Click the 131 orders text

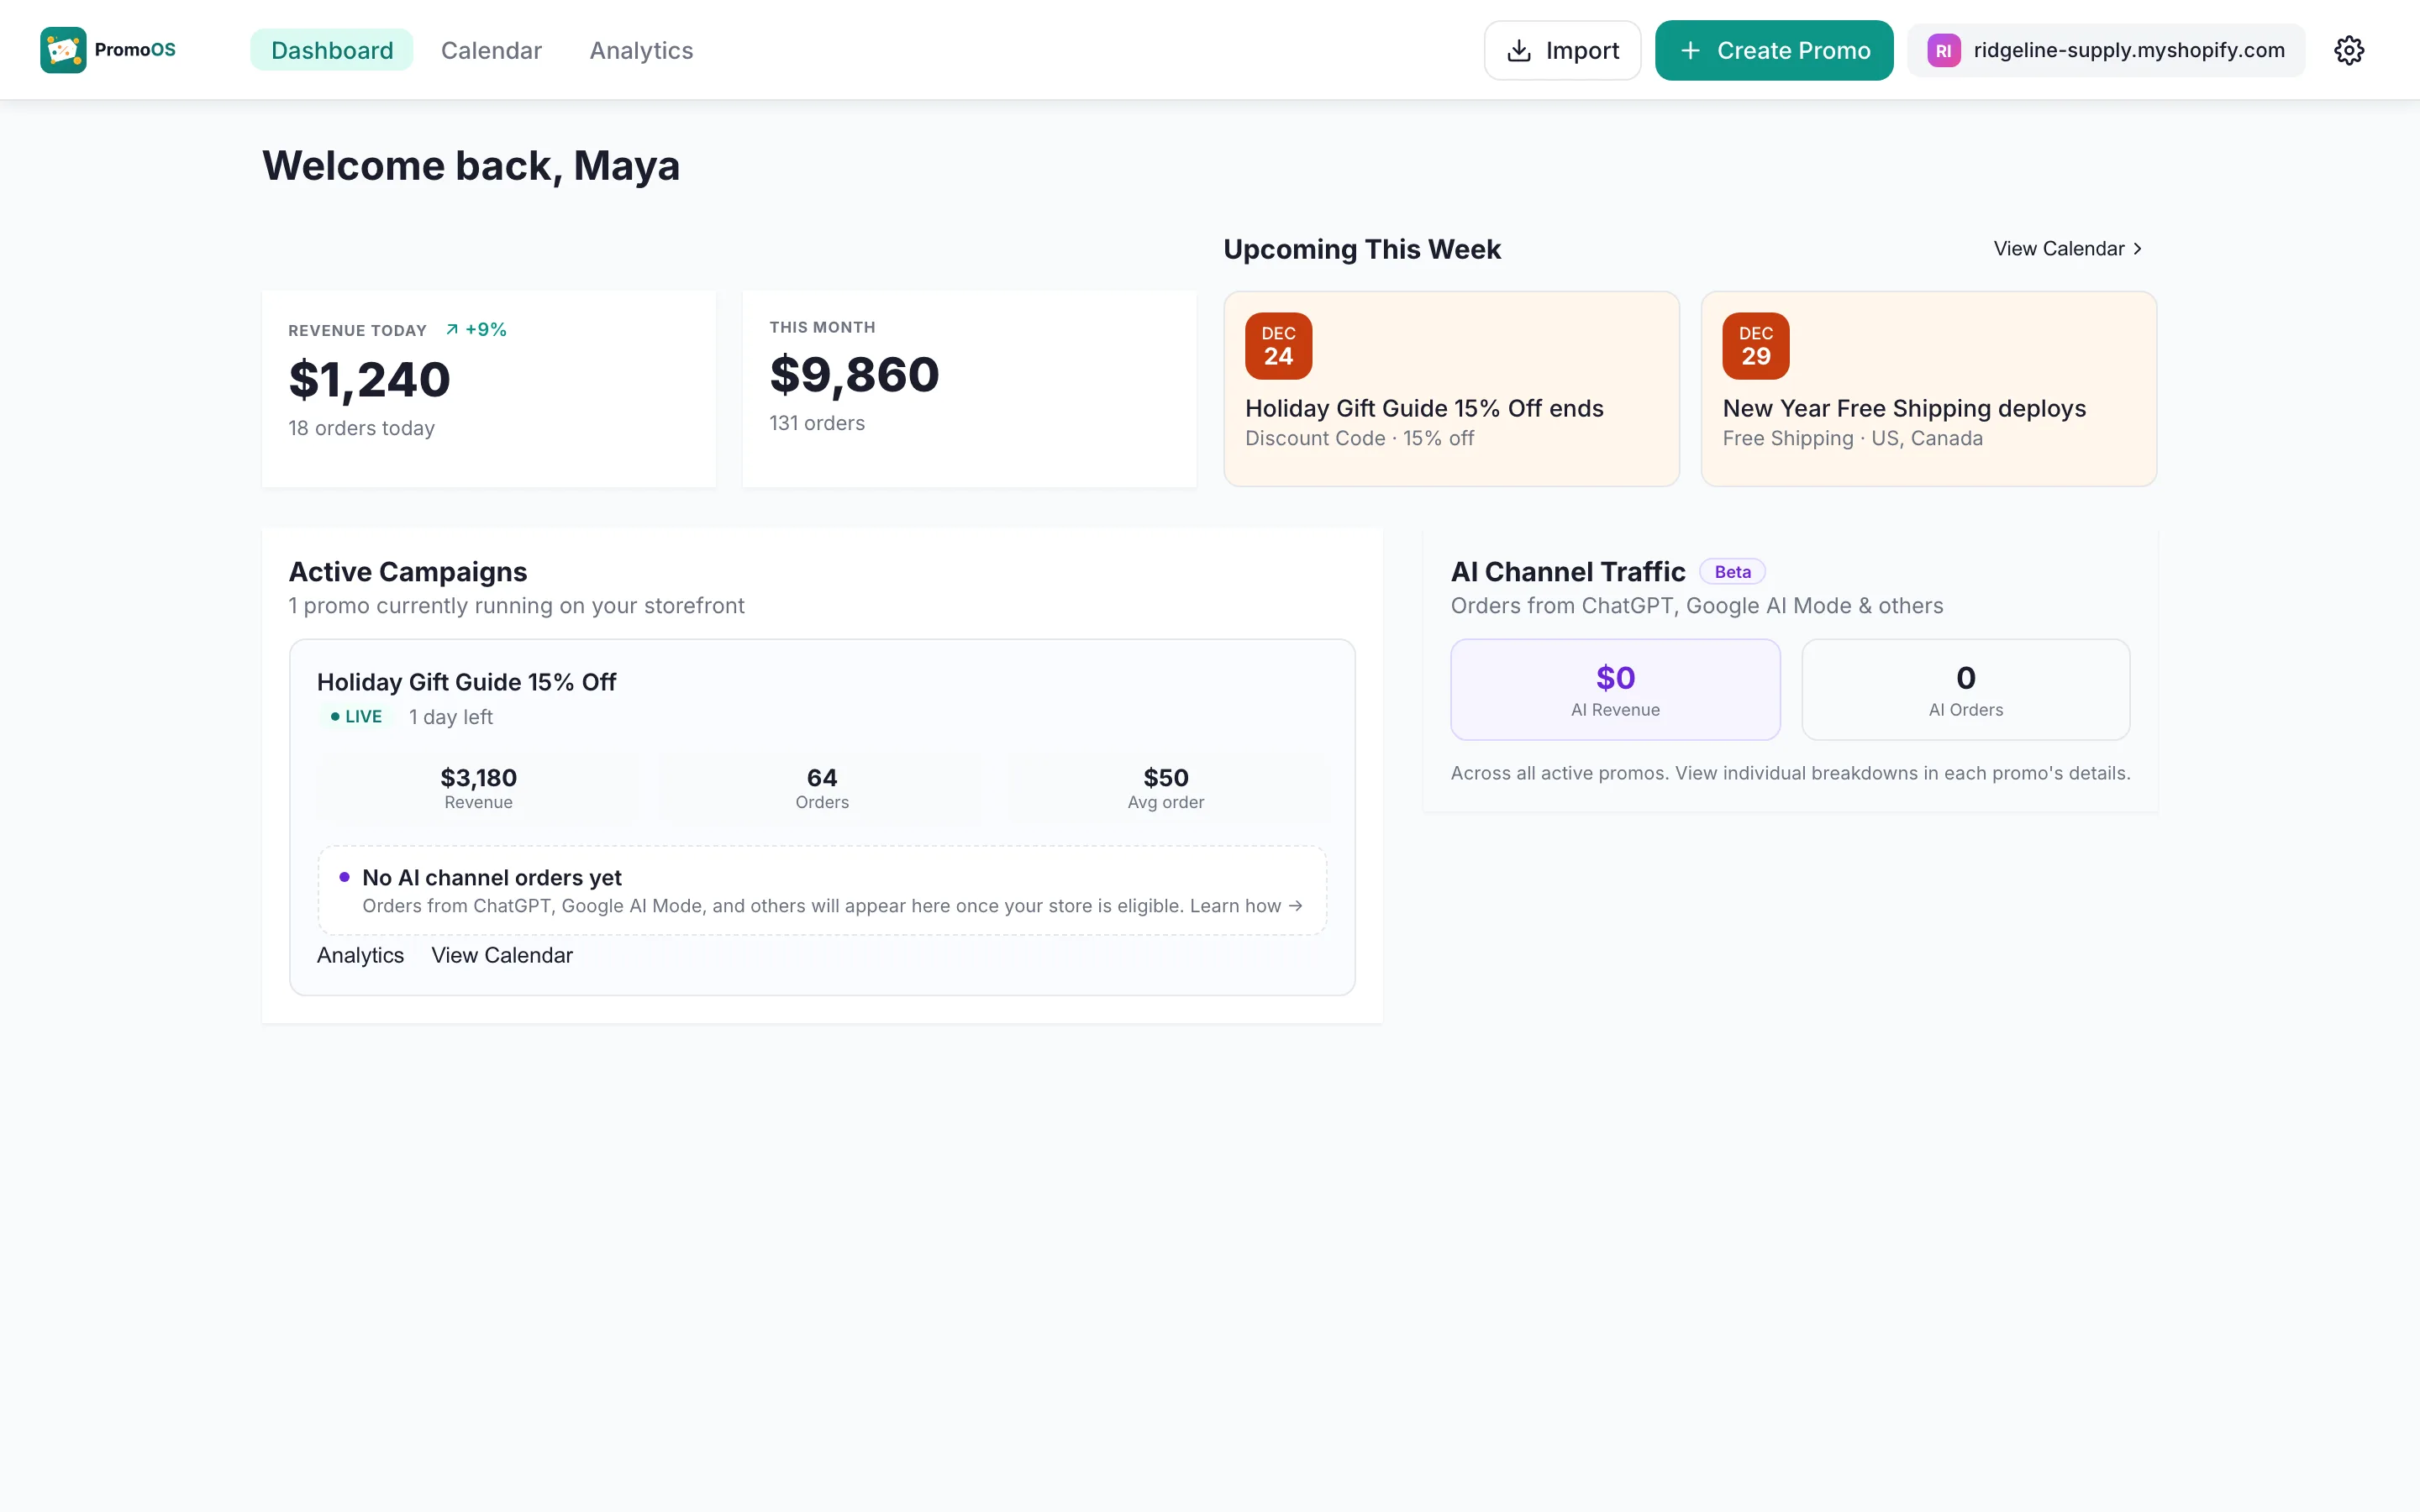coord(817,423)
